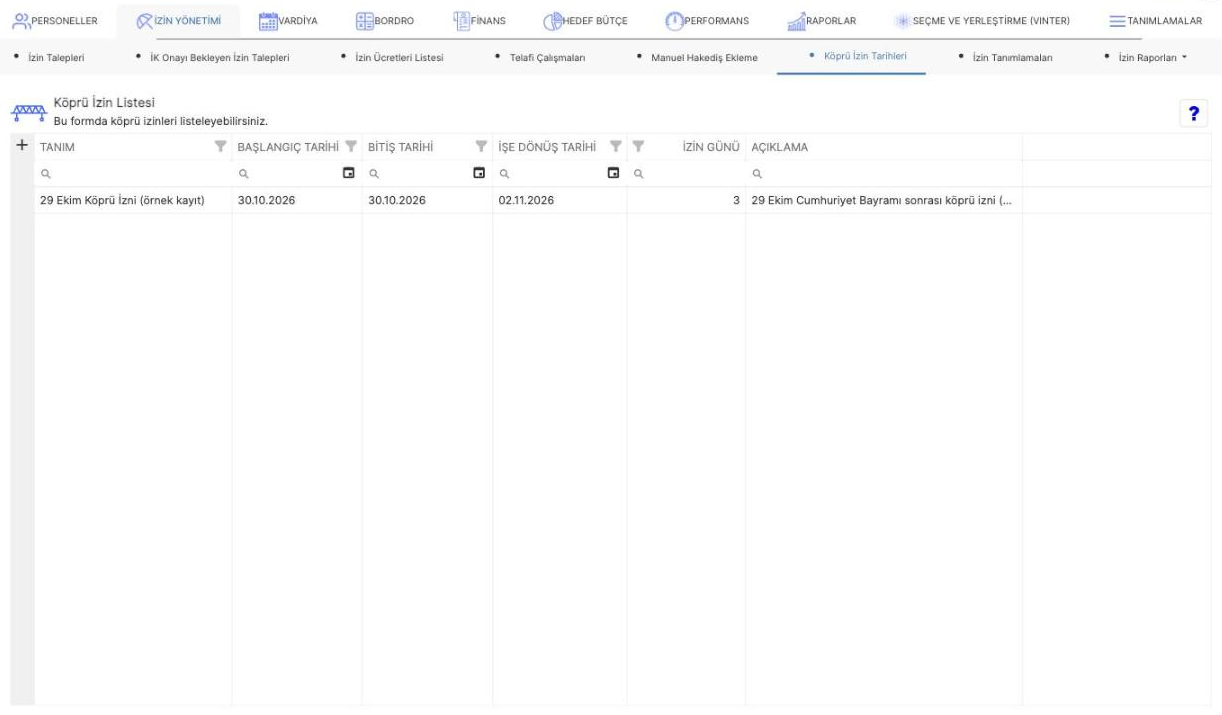
Task: Open the BORDRO module
Action: tap(385, 21)
